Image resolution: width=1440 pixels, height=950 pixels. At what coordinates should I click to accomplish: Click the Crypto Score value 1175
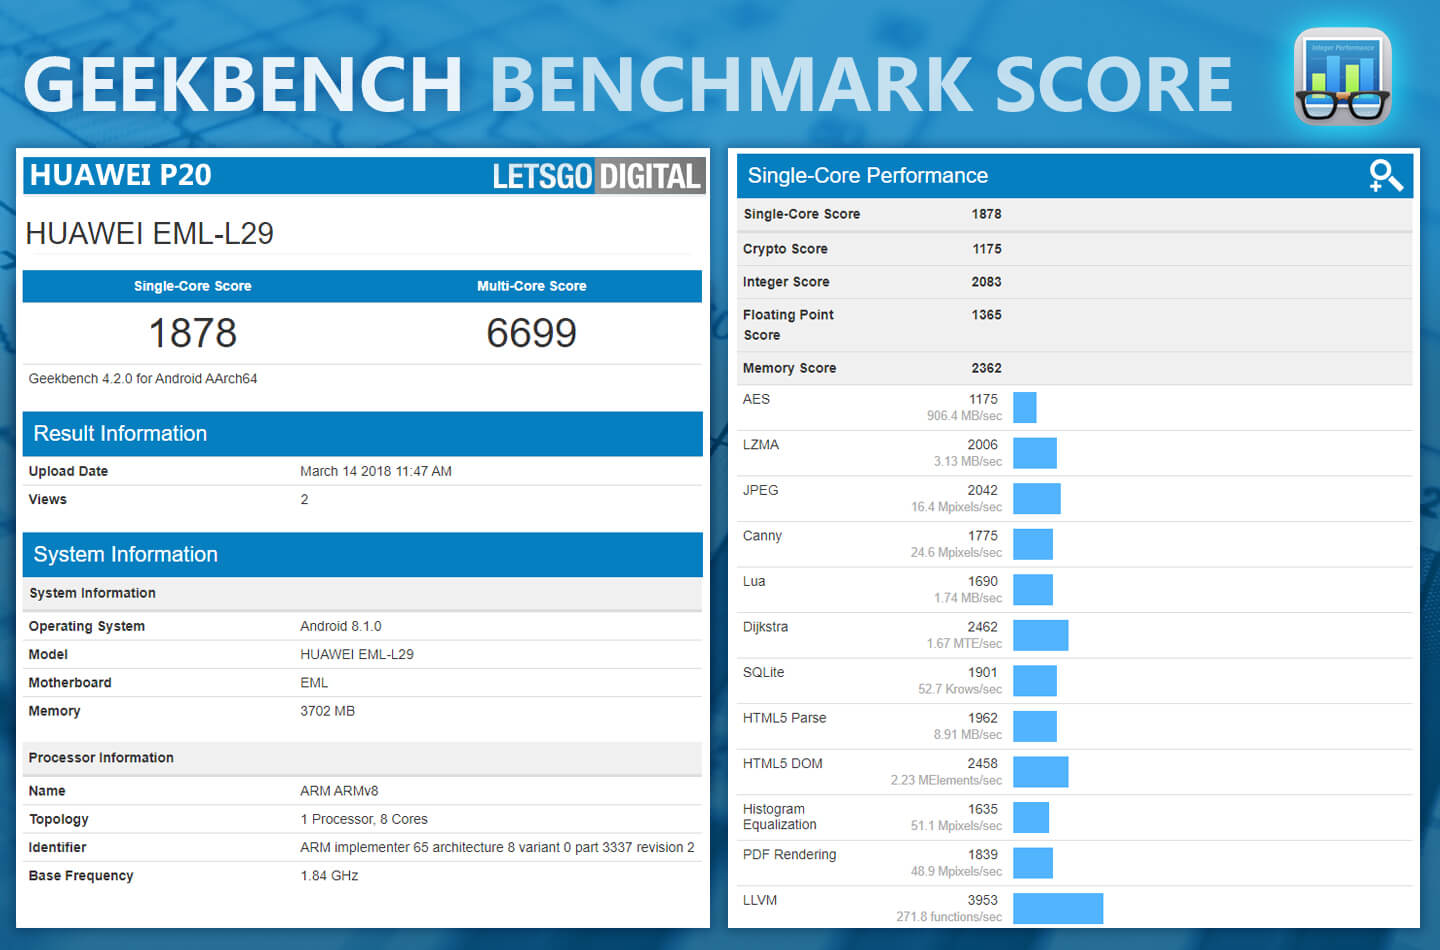click(x=987, y=249)
